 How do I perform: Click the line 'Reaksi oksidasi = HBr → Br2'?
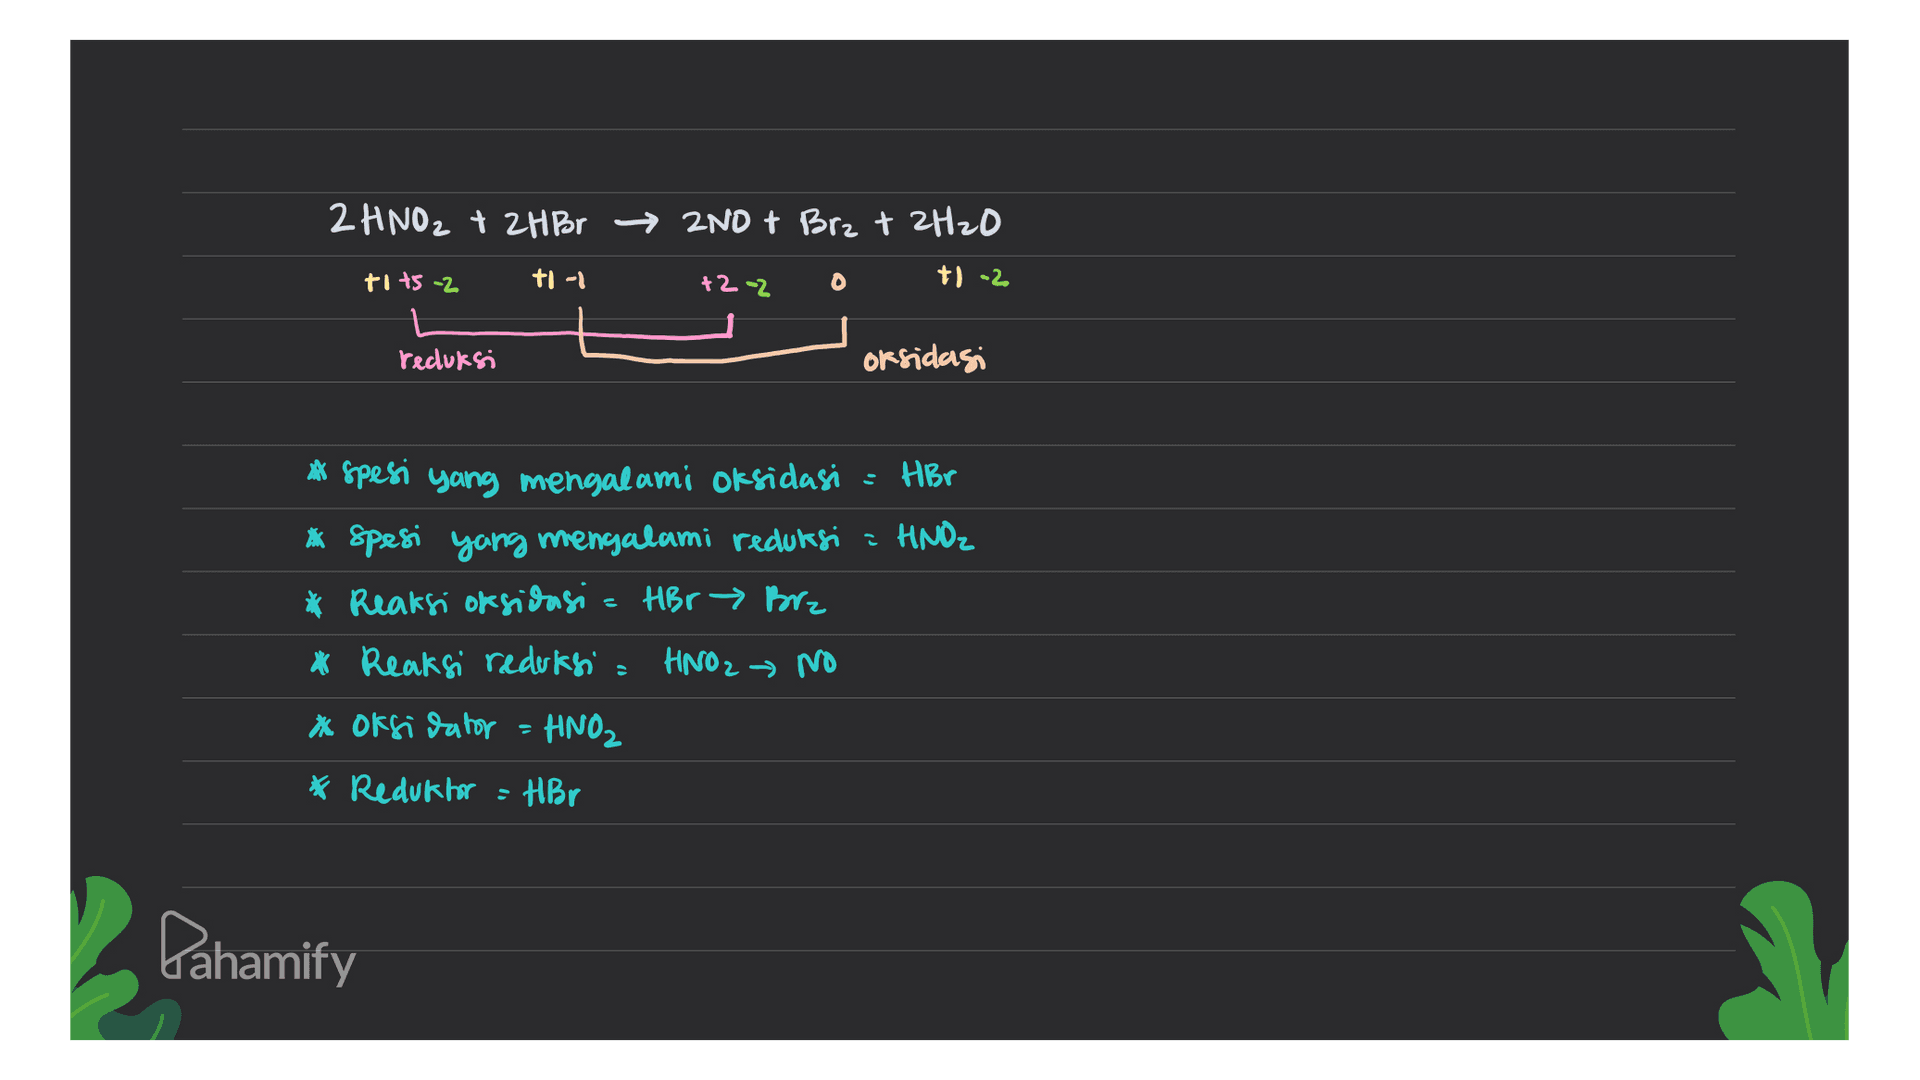(566, 600)
